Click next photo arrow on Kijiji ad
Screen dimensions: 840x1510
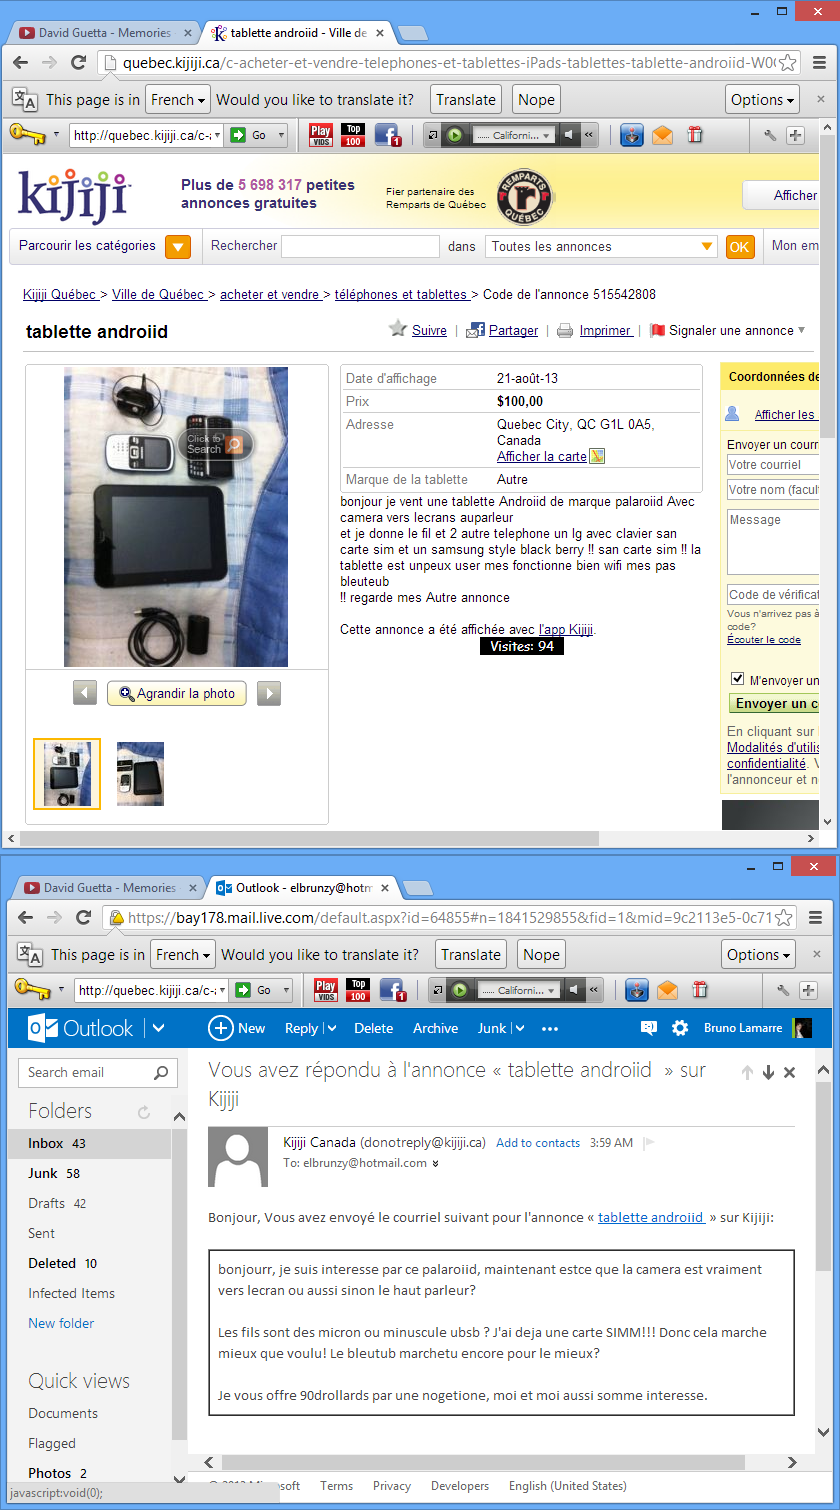point(269,693)
